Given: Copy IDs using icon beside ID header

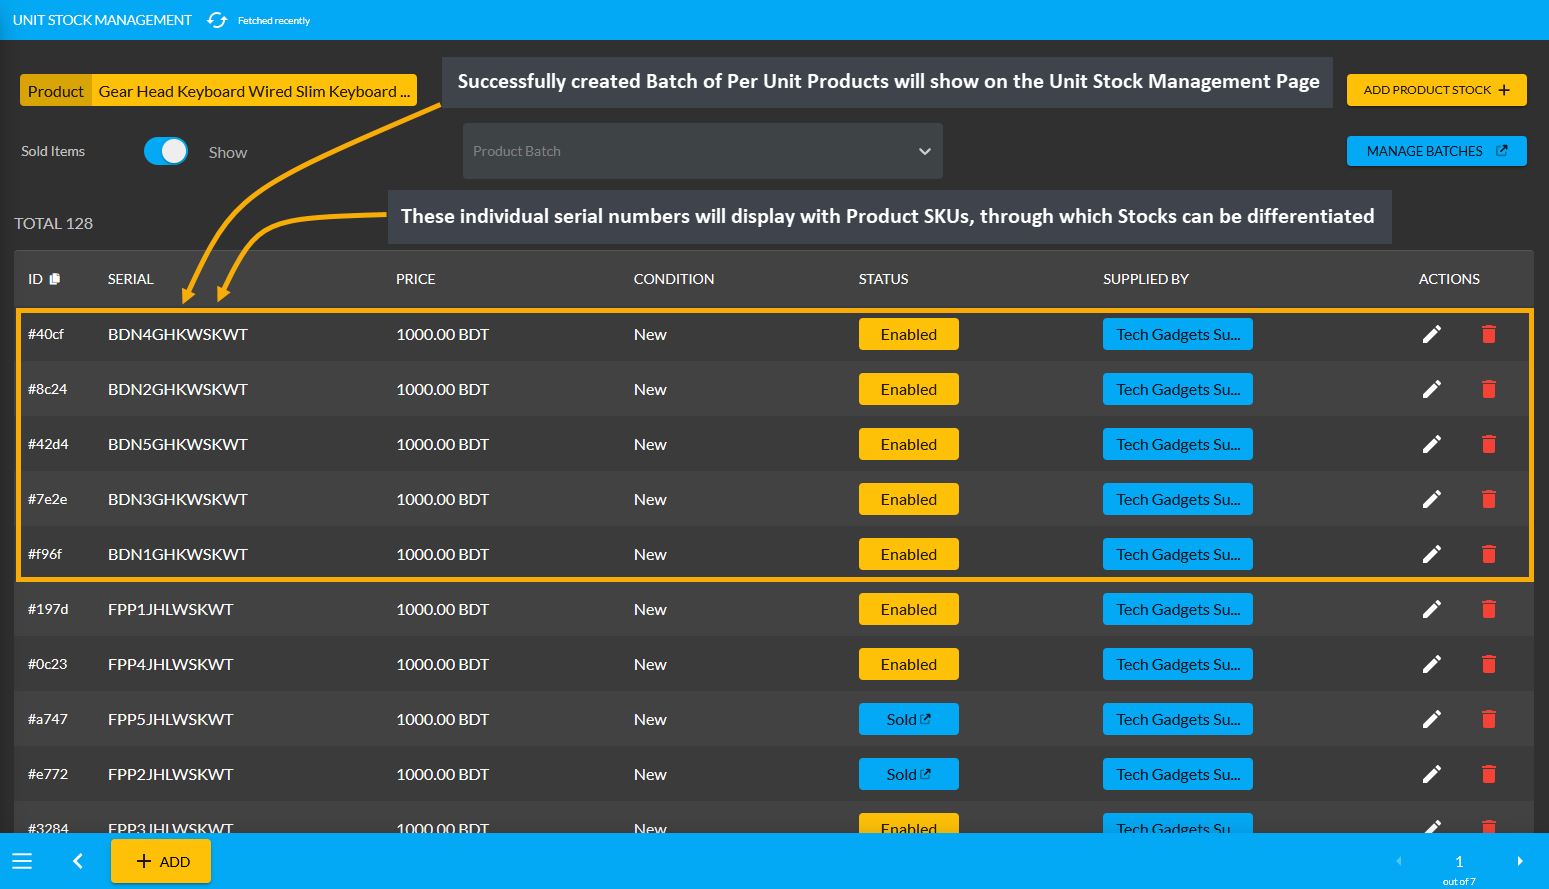Looking at the screenshot, I should point(55,279).
